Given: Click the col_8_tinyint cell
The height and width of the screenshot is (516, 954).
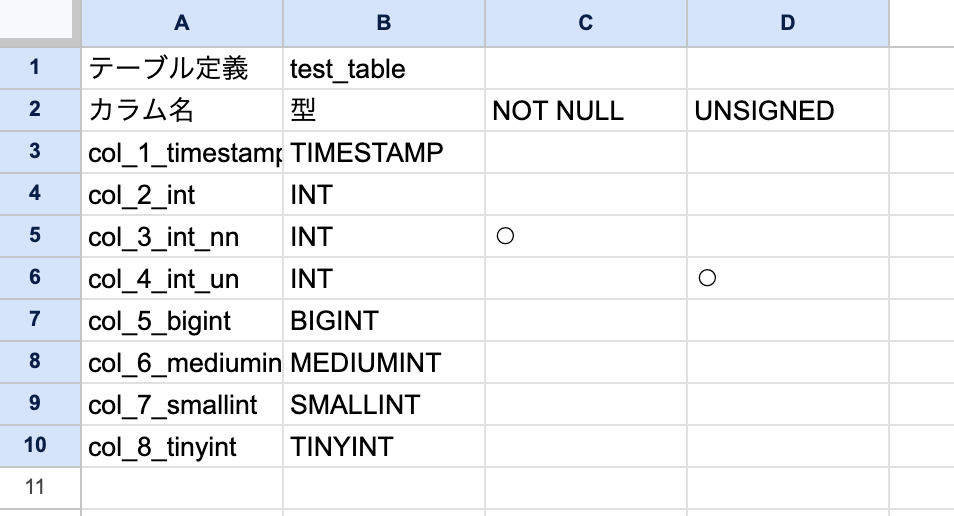Looking at the screenshot, I should (181, 446).
